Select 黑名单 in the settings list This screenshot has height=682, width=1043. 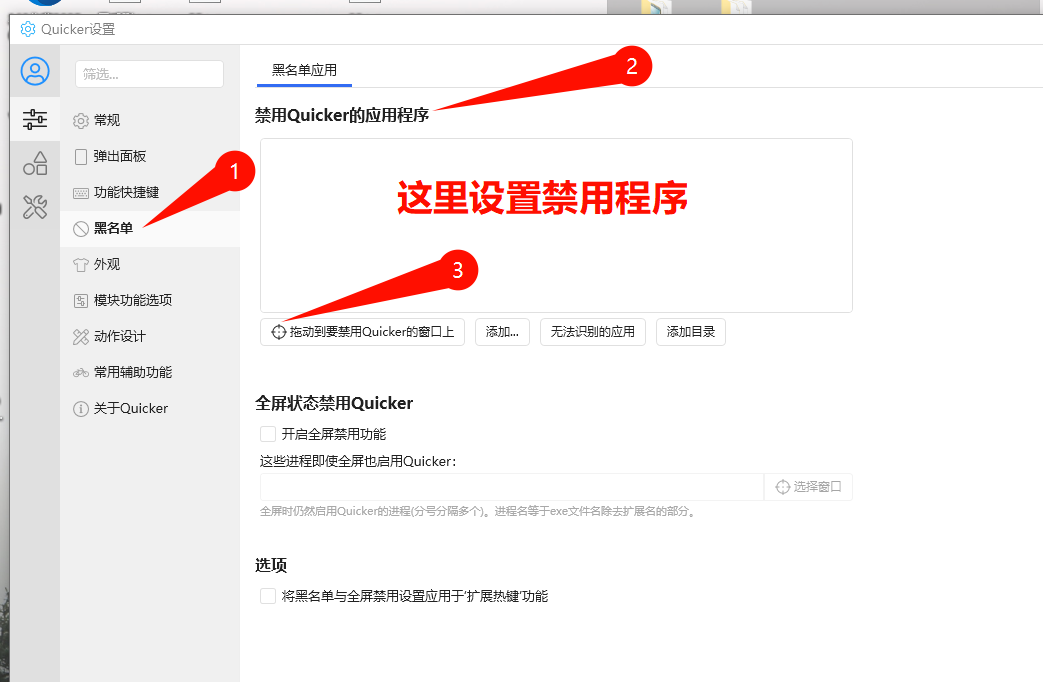(x=150, y=228)
